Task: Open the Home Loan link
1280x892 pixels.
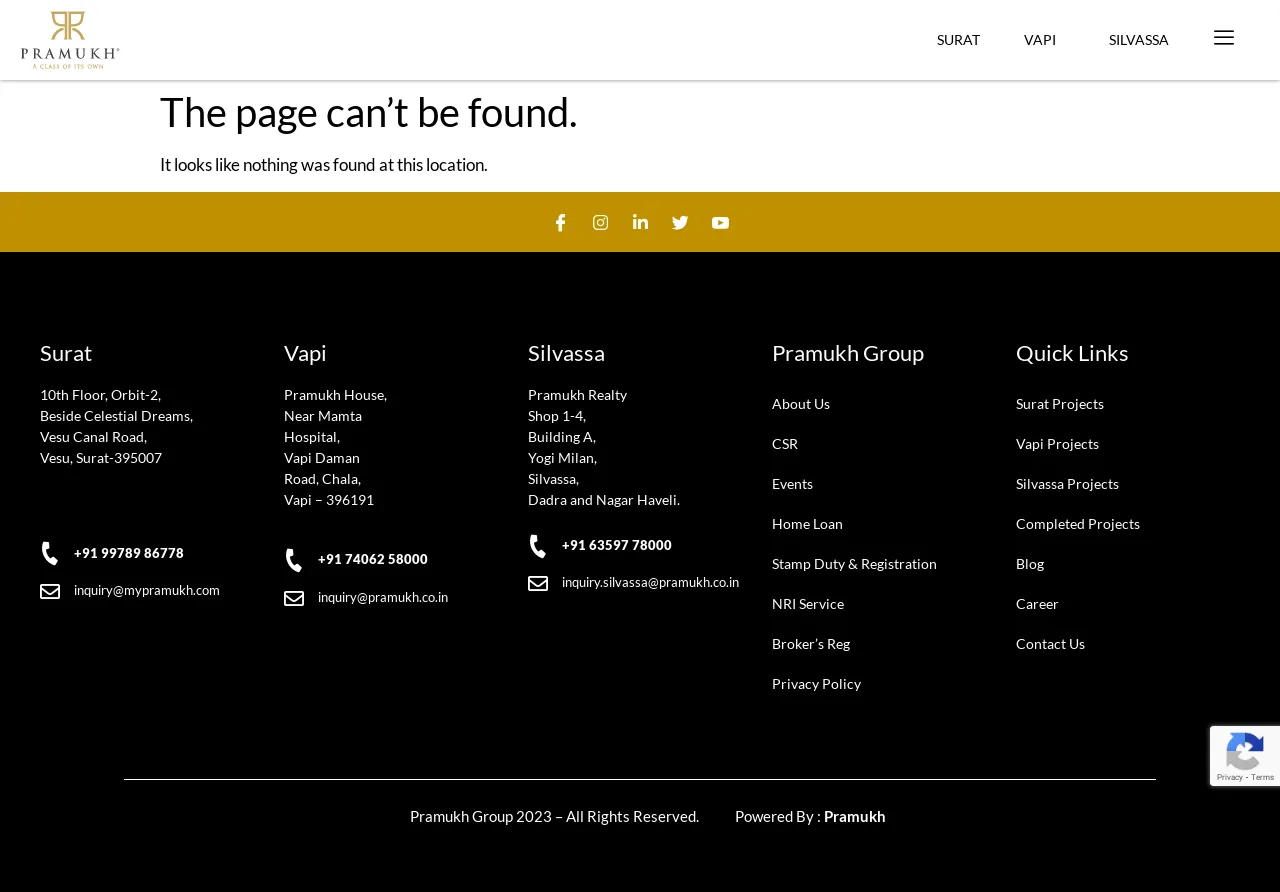Action: [807, 524]
